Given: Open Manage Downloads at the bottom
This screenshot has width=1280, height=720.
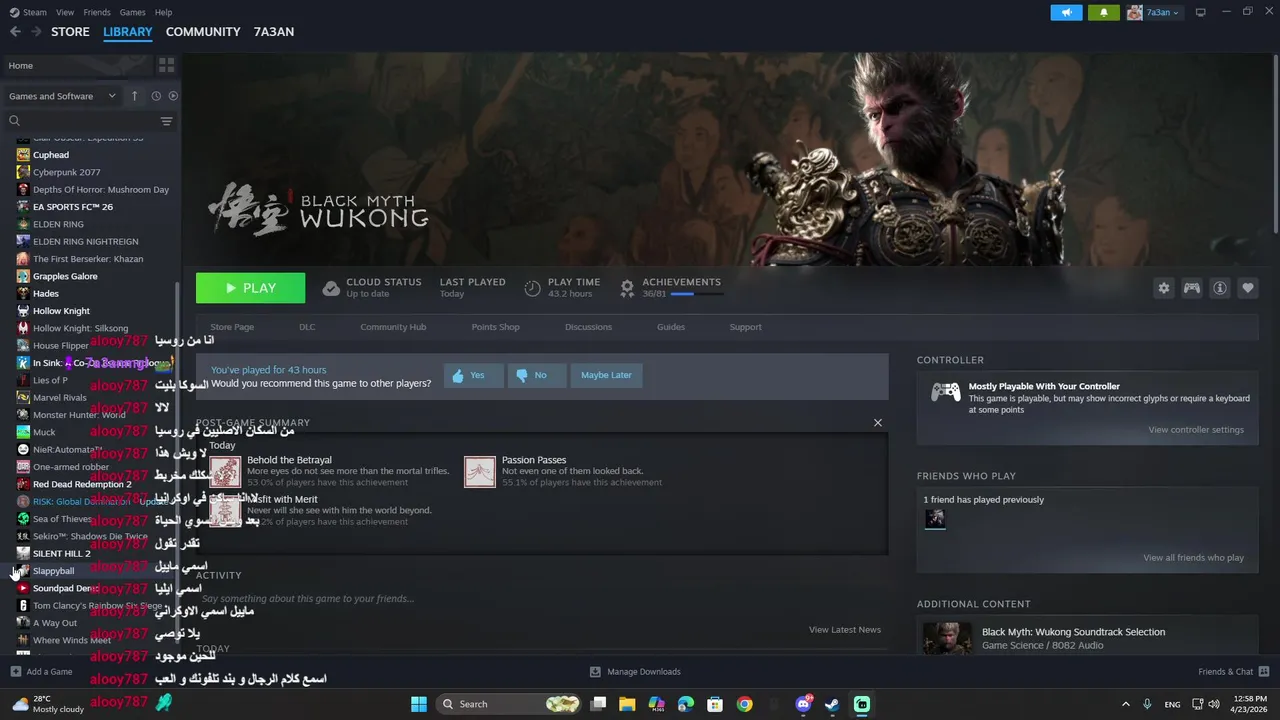Looking at the screenshot, I should pyautogui.click(x=635, y=671).
